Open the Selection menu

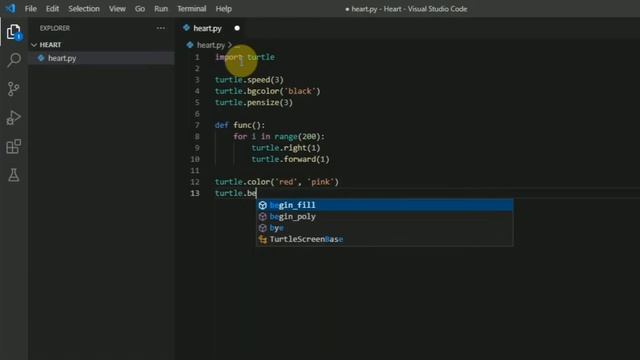coord(84,9)
